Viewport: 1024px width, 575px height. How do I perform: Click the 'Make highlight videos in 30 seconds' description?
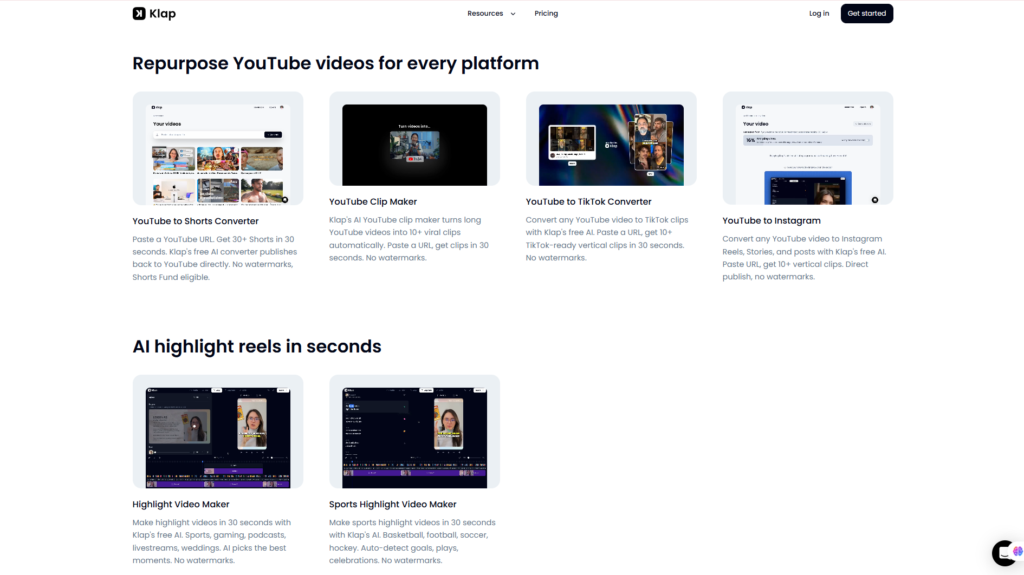click(212, 542)
